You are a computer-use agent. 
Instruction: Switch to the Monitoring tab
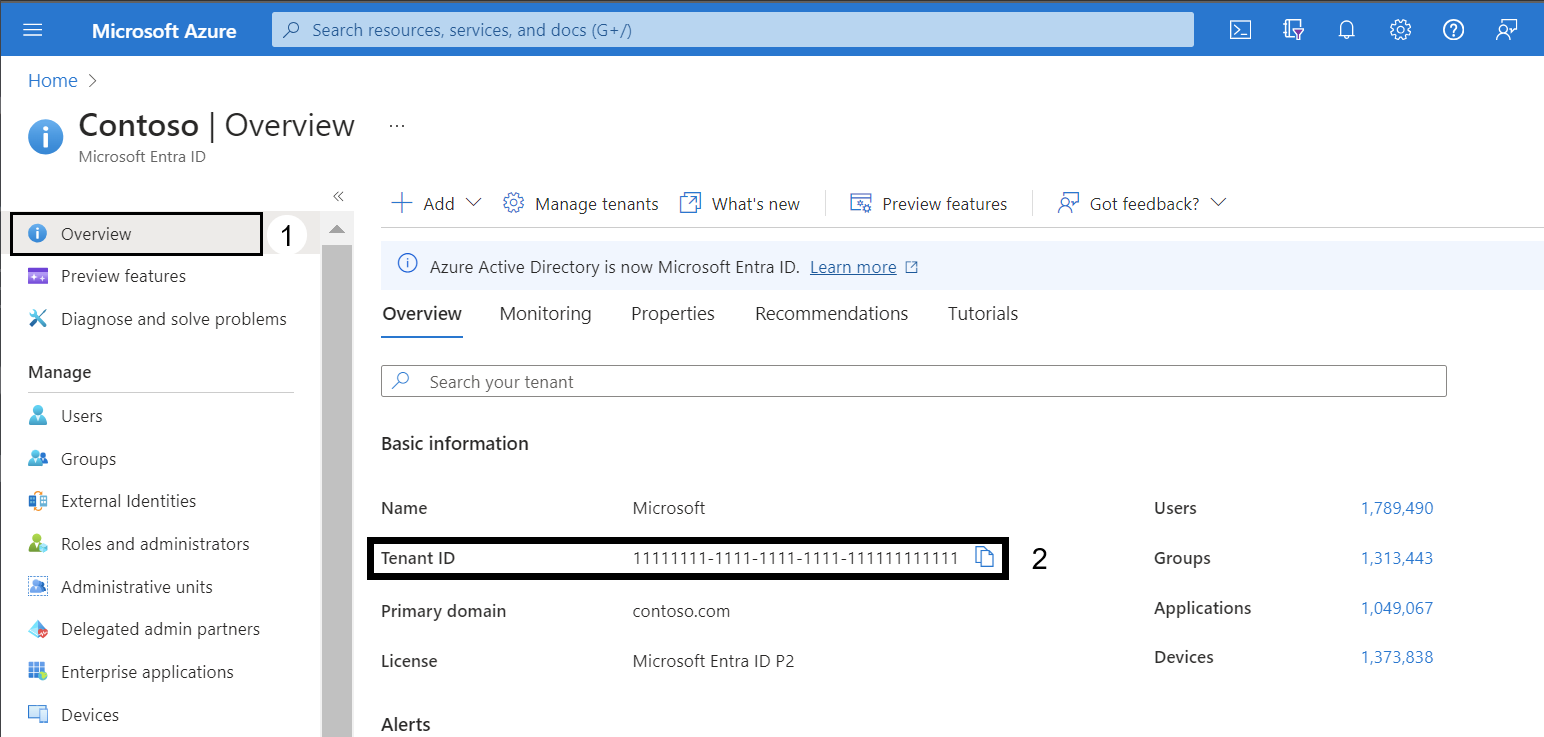pos(545,314)
